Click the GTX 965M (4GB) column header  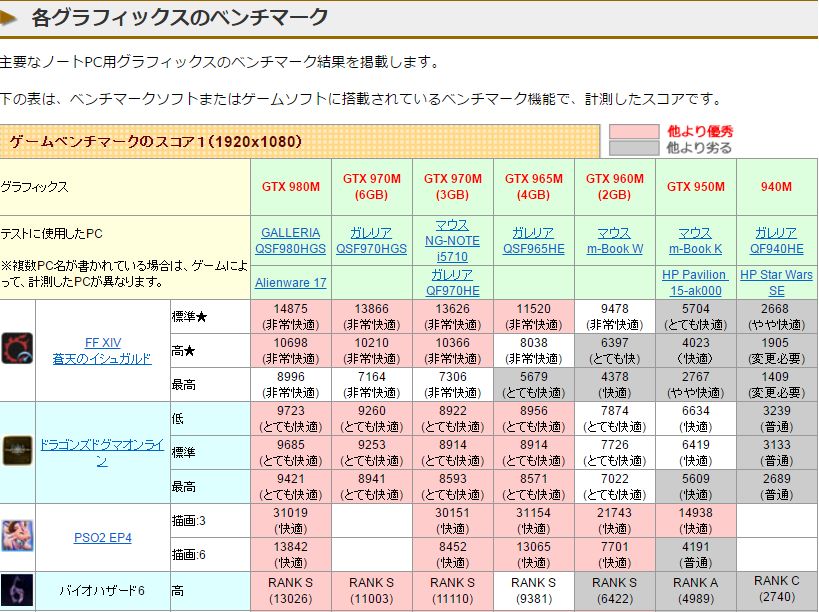click(x=534, y=187)
